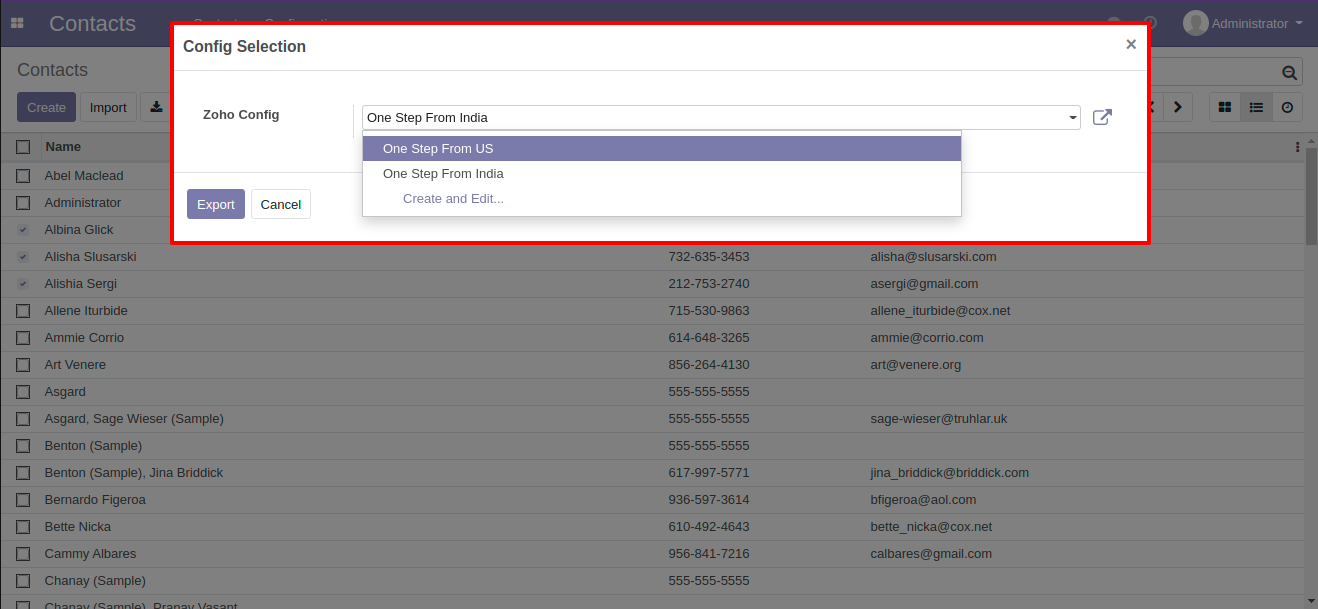Image resolution: width=1318 pixels, height=609 pixels.
Task: Open the Zoho Config external link icon
Action: 1102,117
